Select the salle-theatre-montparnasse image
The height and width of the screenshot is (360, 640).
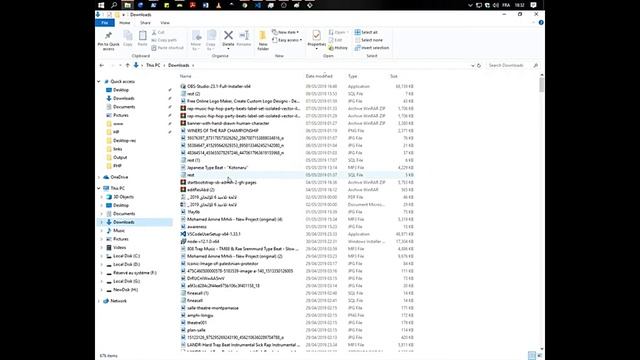point(213,308)
